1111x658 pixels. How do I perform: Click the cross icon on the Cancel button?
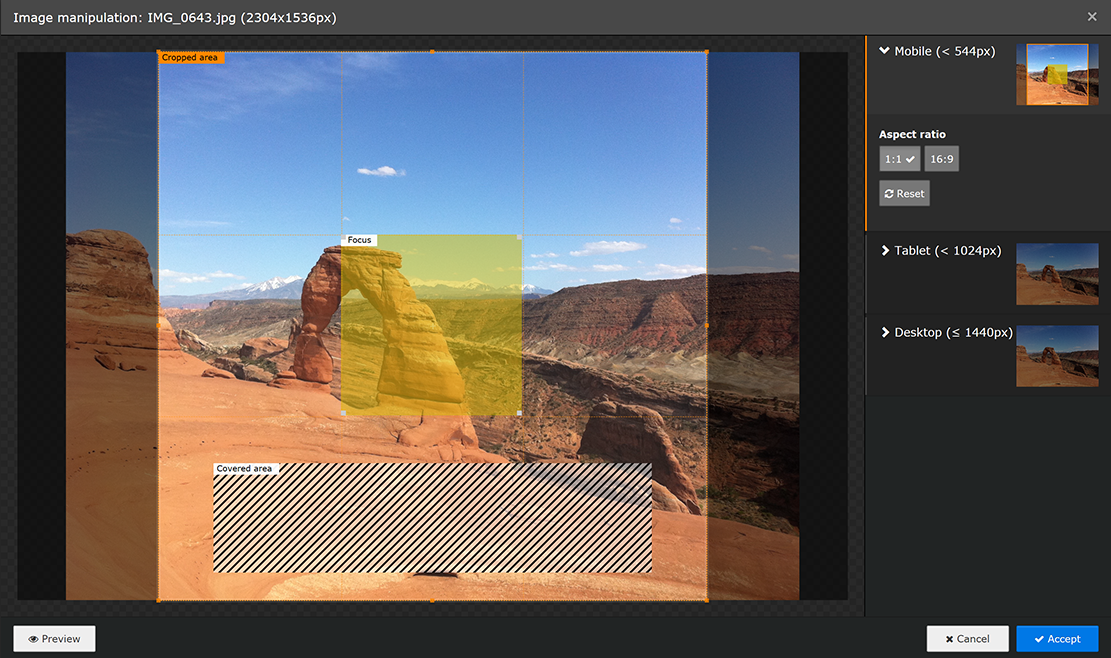click(x=948, y=638)
